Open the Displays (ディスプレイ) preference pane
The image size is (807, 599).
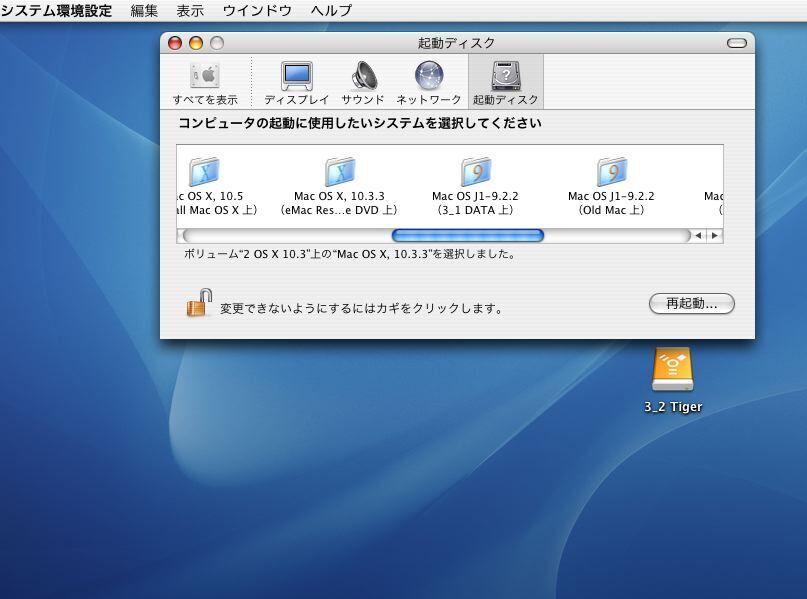pyautogui.click(x=296, y=82)
